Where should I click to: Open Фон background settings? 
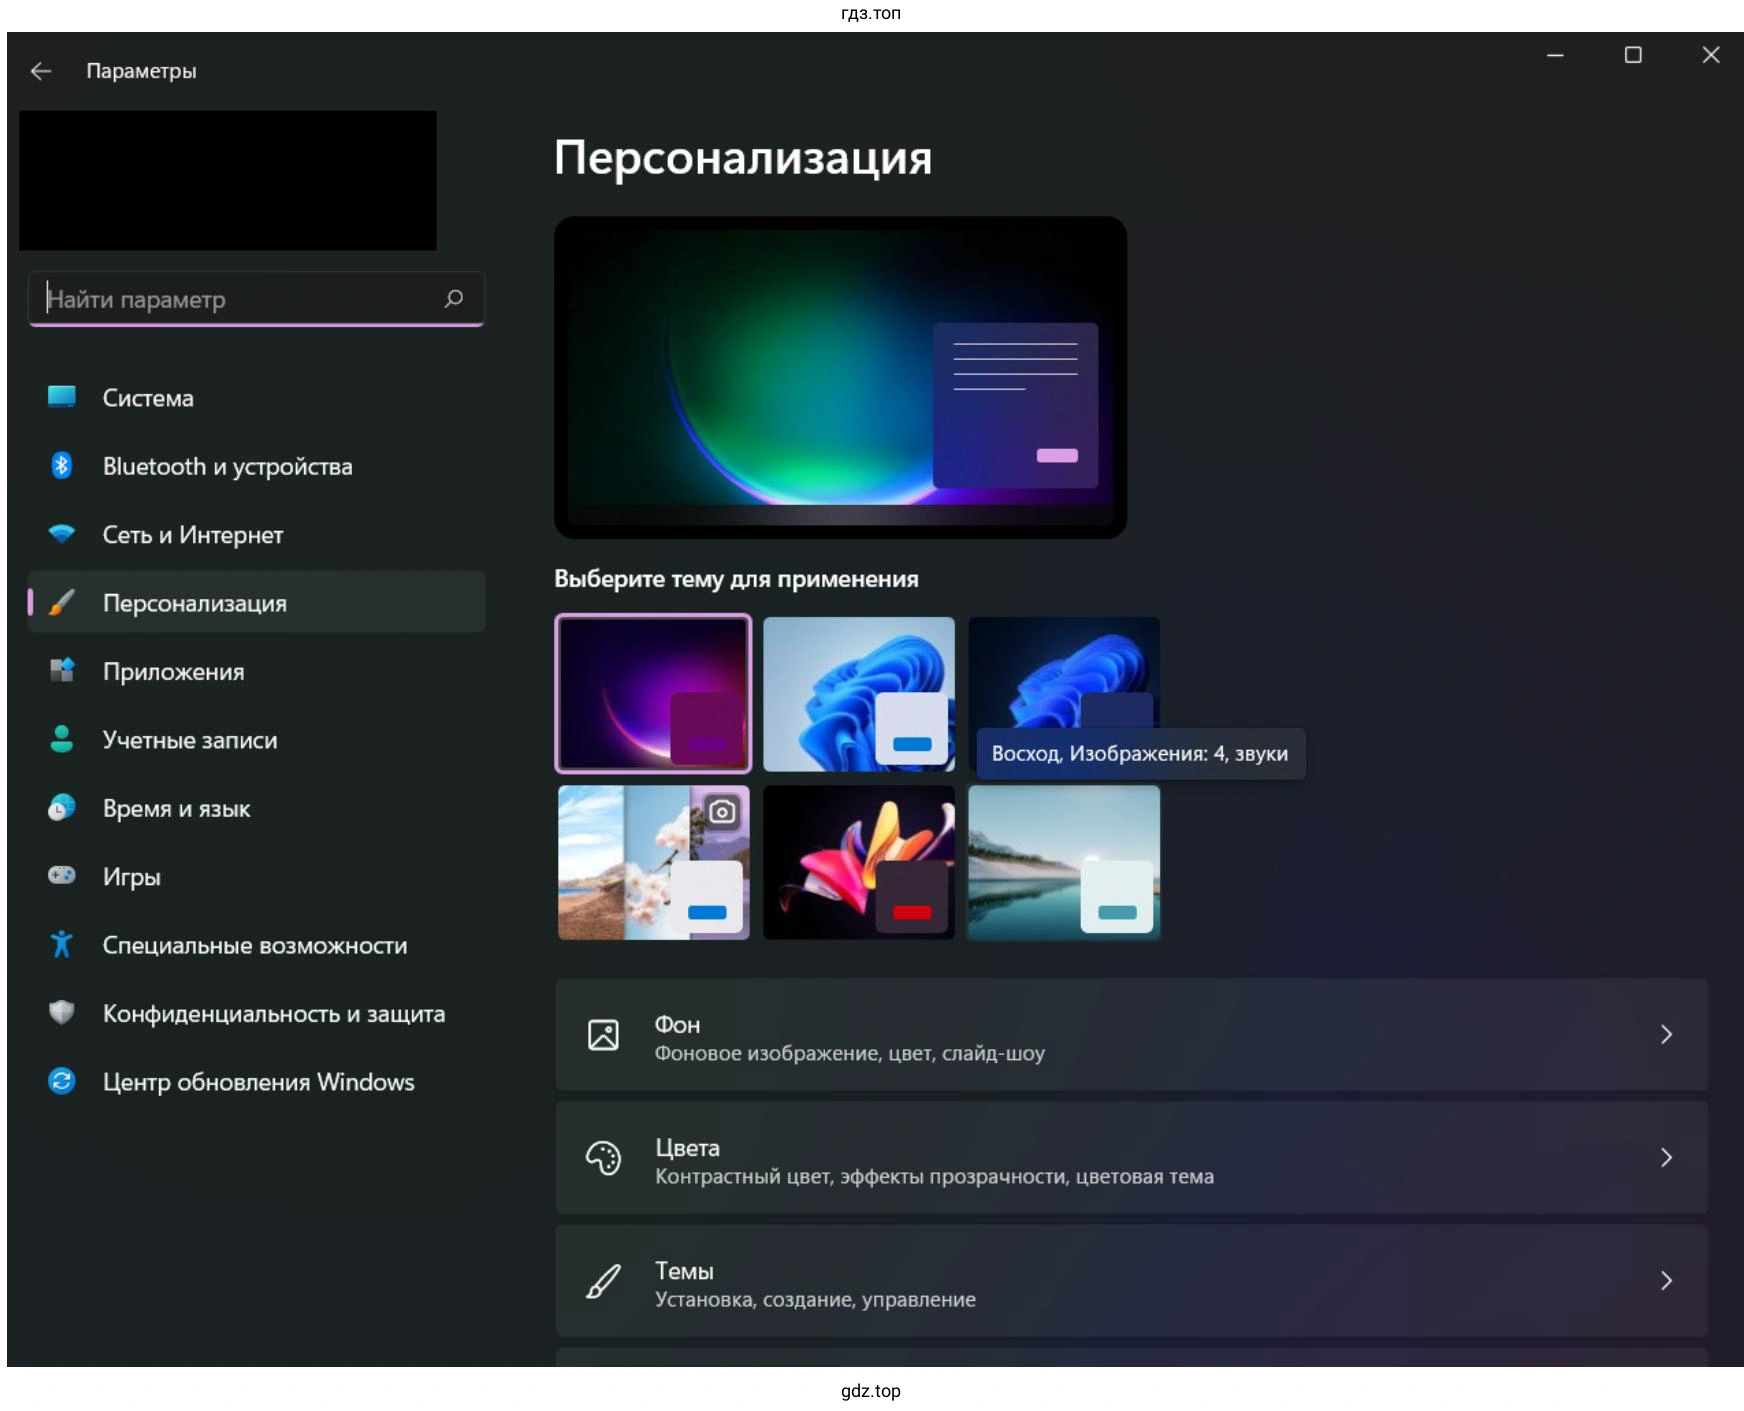1131,1035
